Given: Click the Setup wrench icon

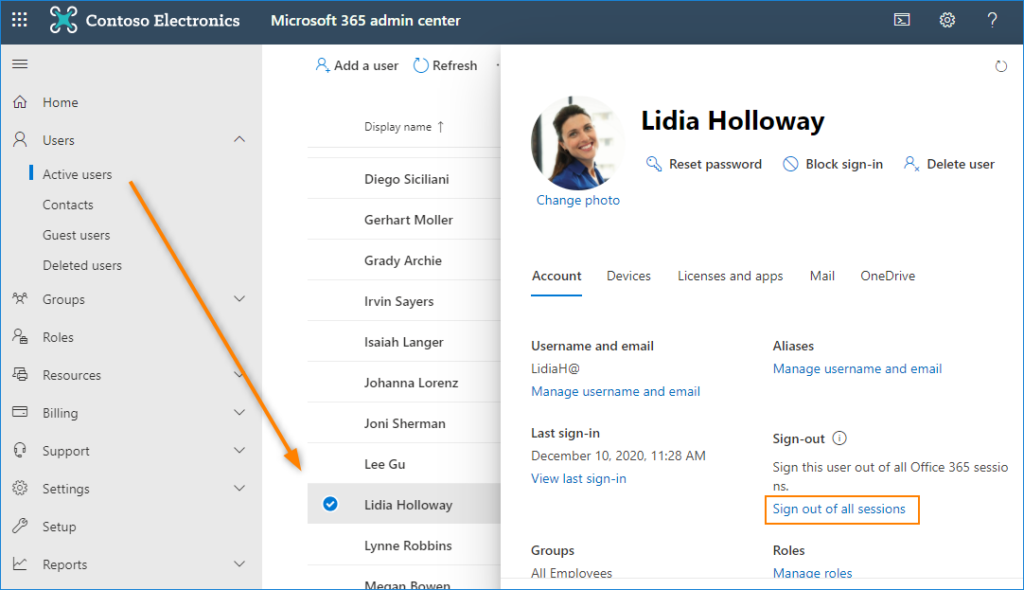Looking at the screenshot, I should (20, 526).
